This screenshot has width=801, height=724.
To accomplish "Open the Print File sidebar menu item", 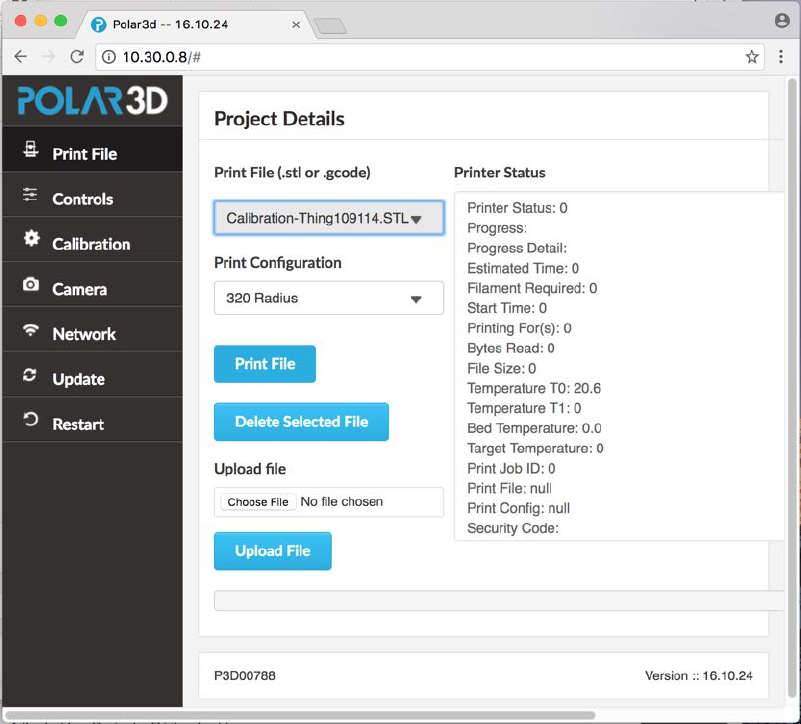I will click(92, 149).
